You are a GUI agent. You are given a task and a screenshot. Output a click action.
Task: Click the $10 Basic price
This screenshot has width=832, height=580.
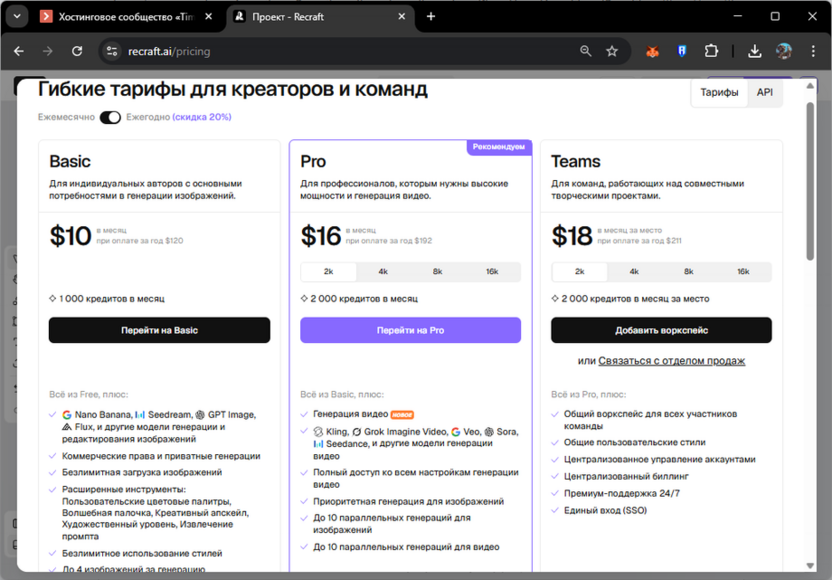(x=71, y=236)
